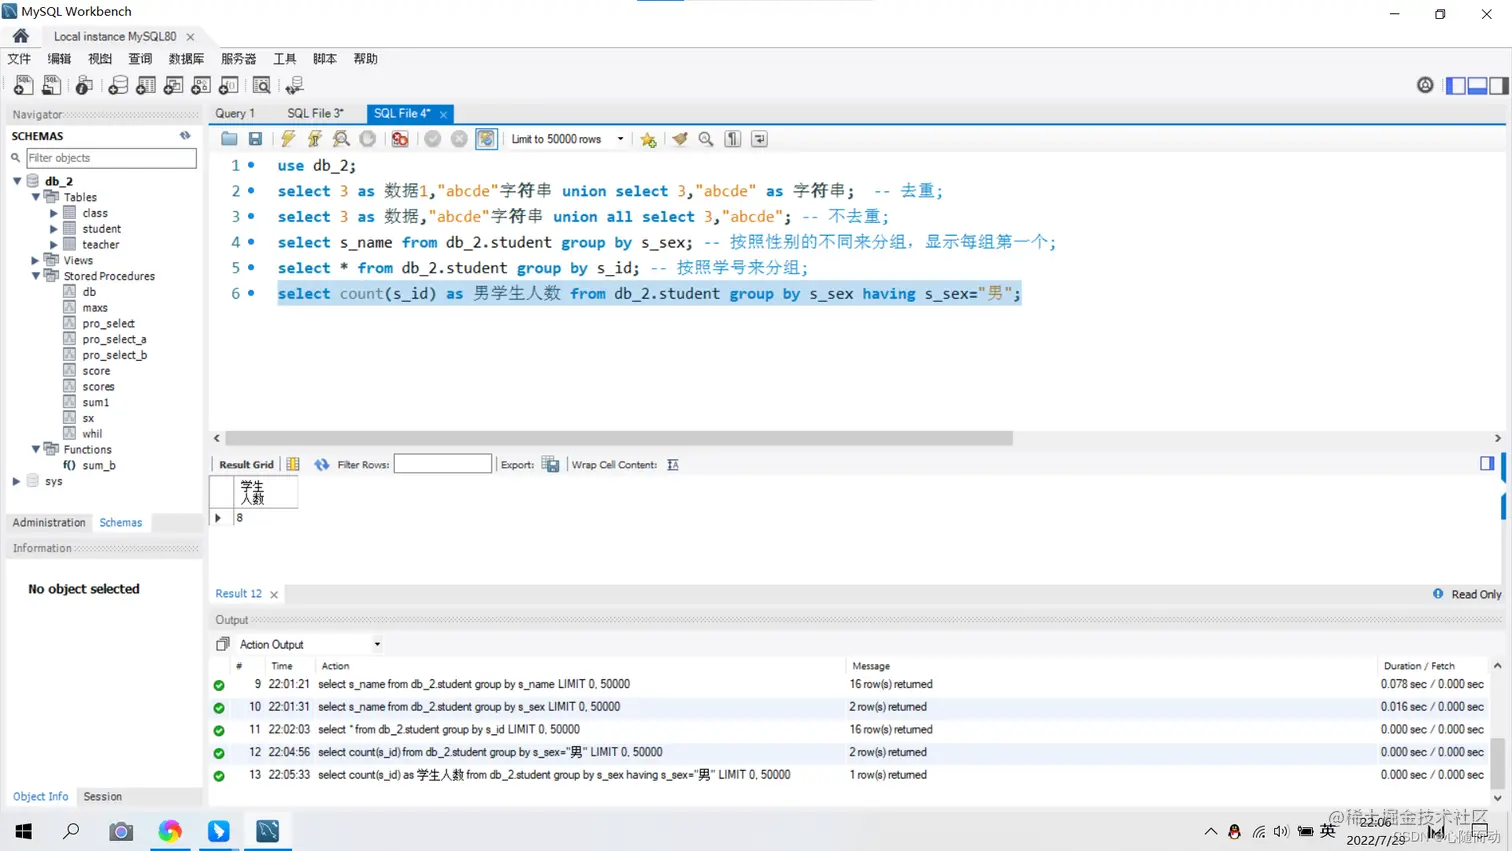Collapse the db_2 schema node
1512x851 pixels.
click(x=17, y=181)
